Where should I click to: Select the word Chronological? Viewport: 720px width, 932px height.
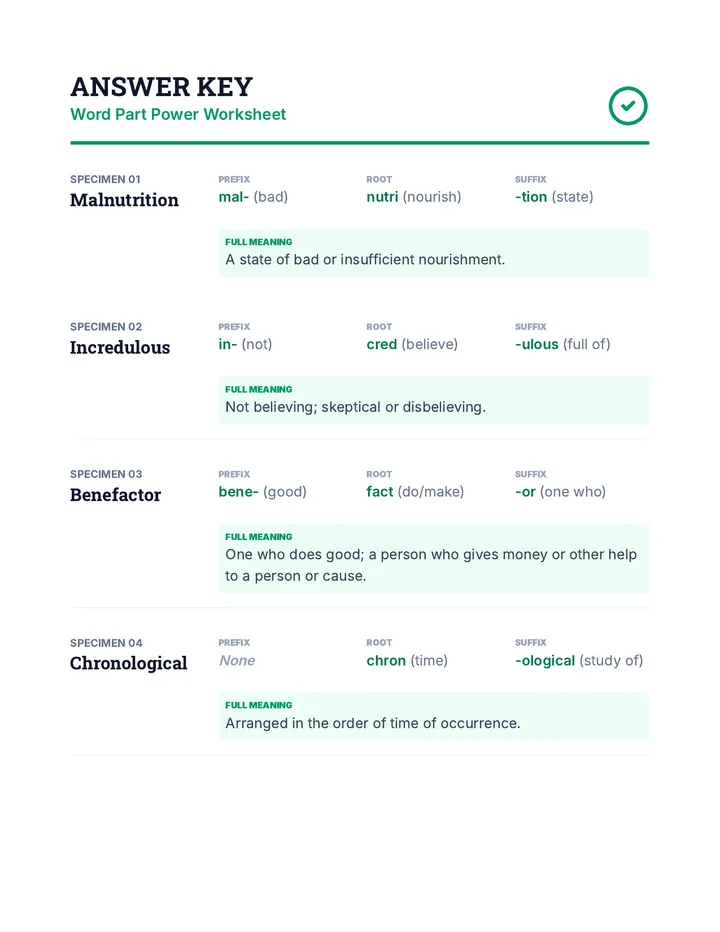coord(128,663)
